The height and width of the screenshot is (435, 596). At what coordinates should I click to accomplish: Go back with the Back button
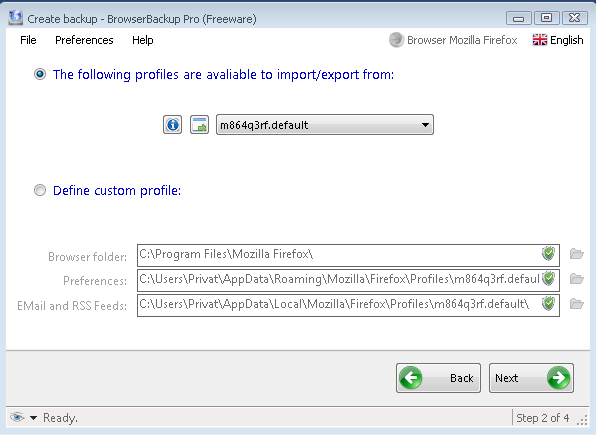tap(438, 378)
